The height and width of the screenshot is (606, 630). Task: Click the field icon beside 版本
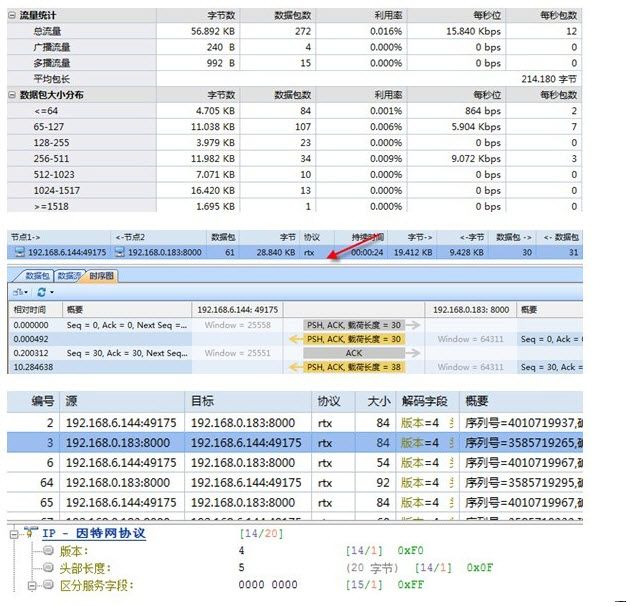(x=48, y=550)
